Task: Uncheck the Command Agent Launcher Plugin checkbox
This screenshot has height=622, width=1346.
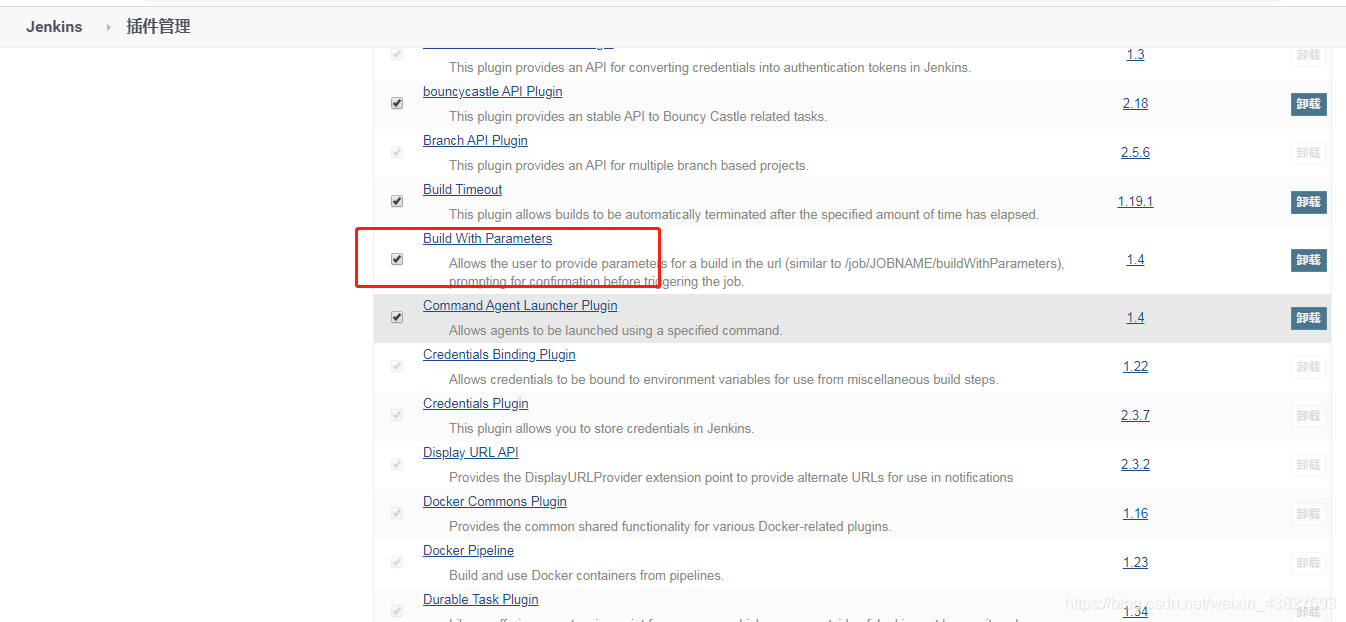Action: (397, 317)
